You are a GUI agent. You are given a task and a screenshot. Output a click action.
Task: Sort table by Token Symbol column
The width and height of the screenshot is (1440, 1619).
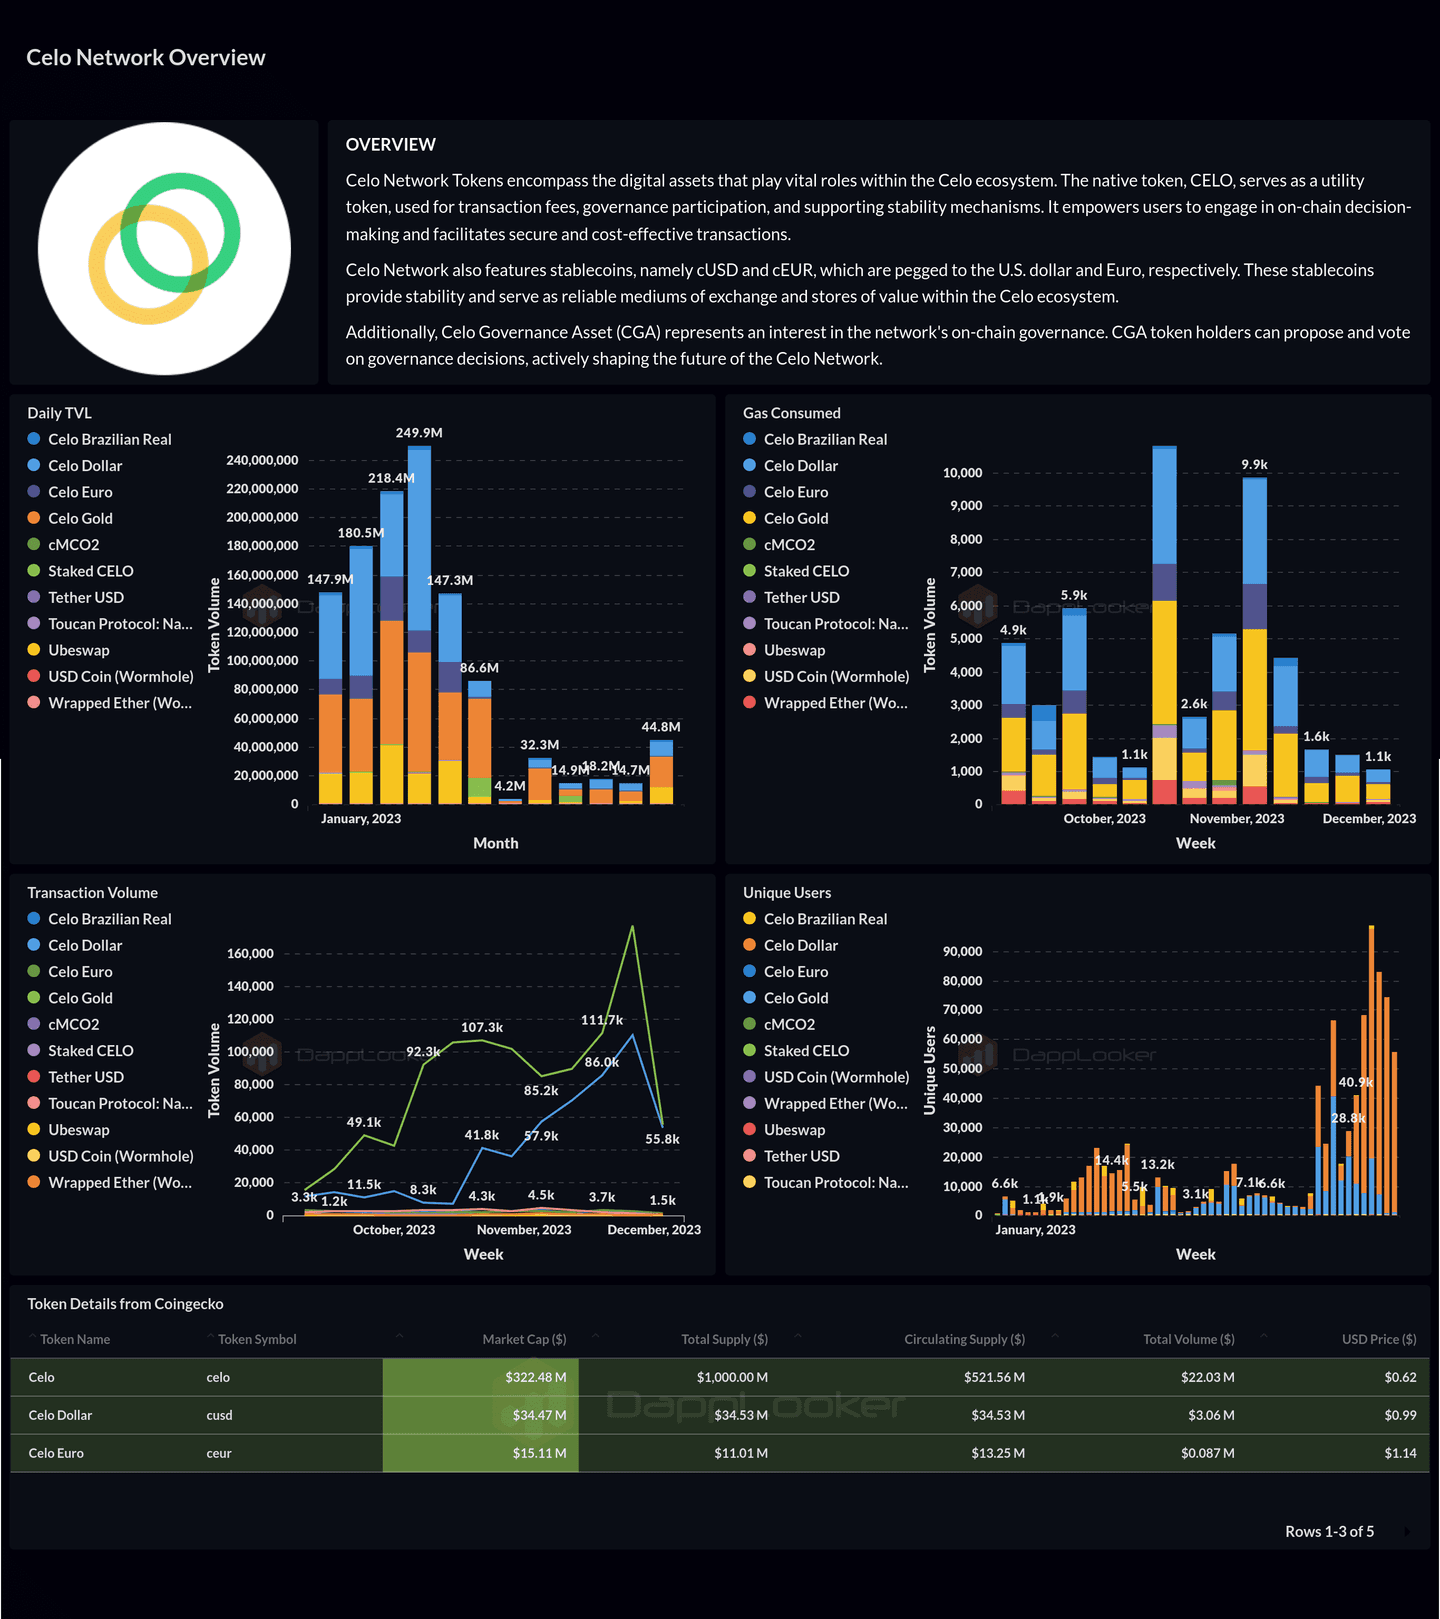coord(257,1339)
